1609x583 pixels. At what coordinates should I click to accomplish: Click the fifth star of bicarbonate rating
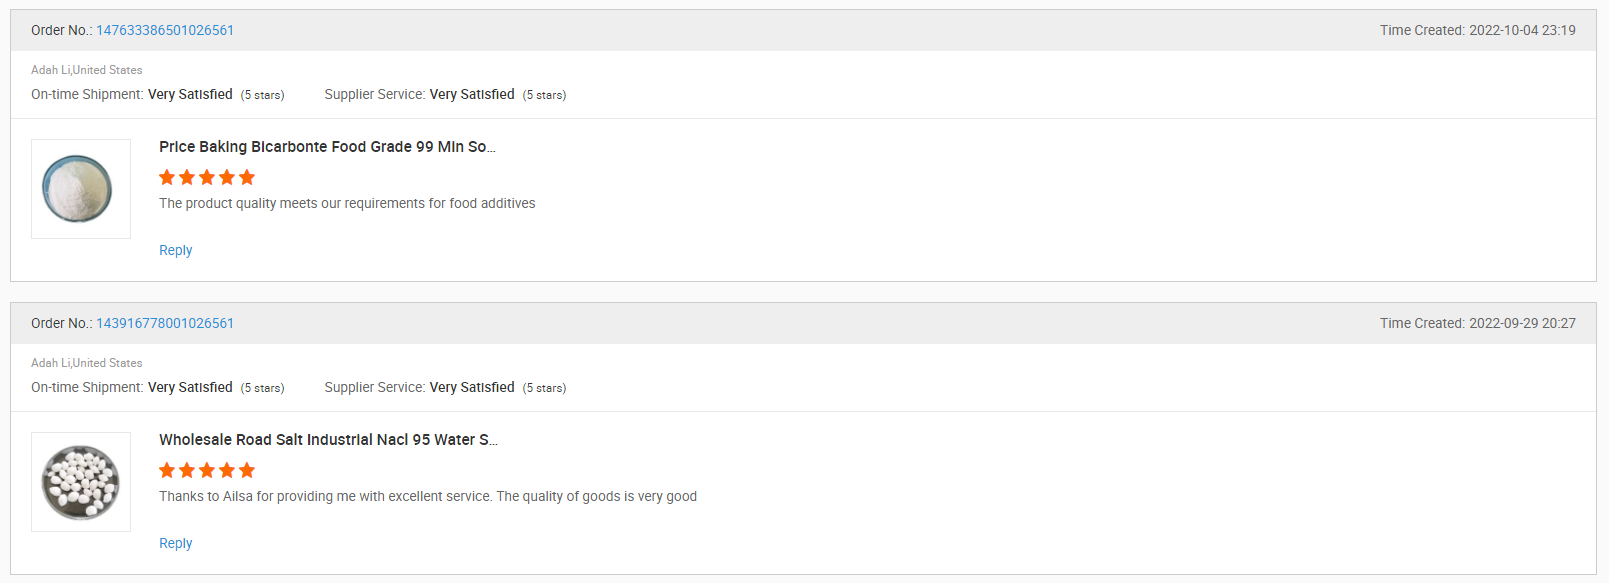[247, 177]
